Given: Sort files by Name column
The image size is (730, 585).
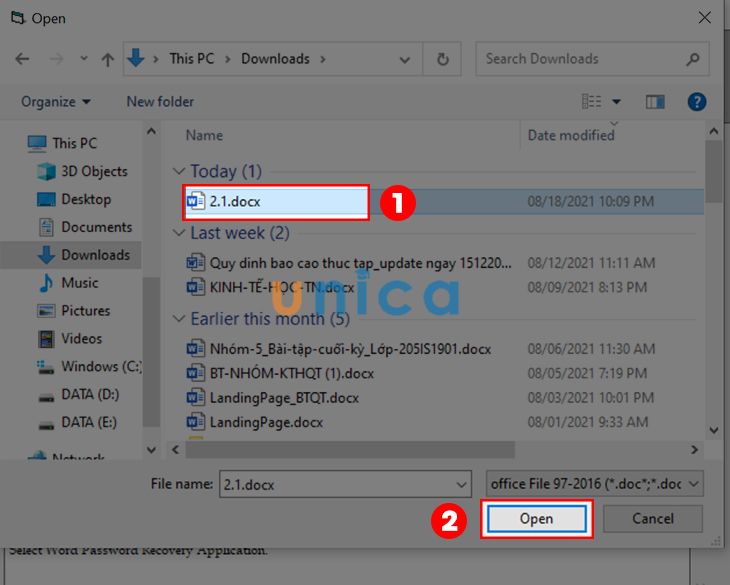Looking at the screenshot, I should (x=204, y=135).
